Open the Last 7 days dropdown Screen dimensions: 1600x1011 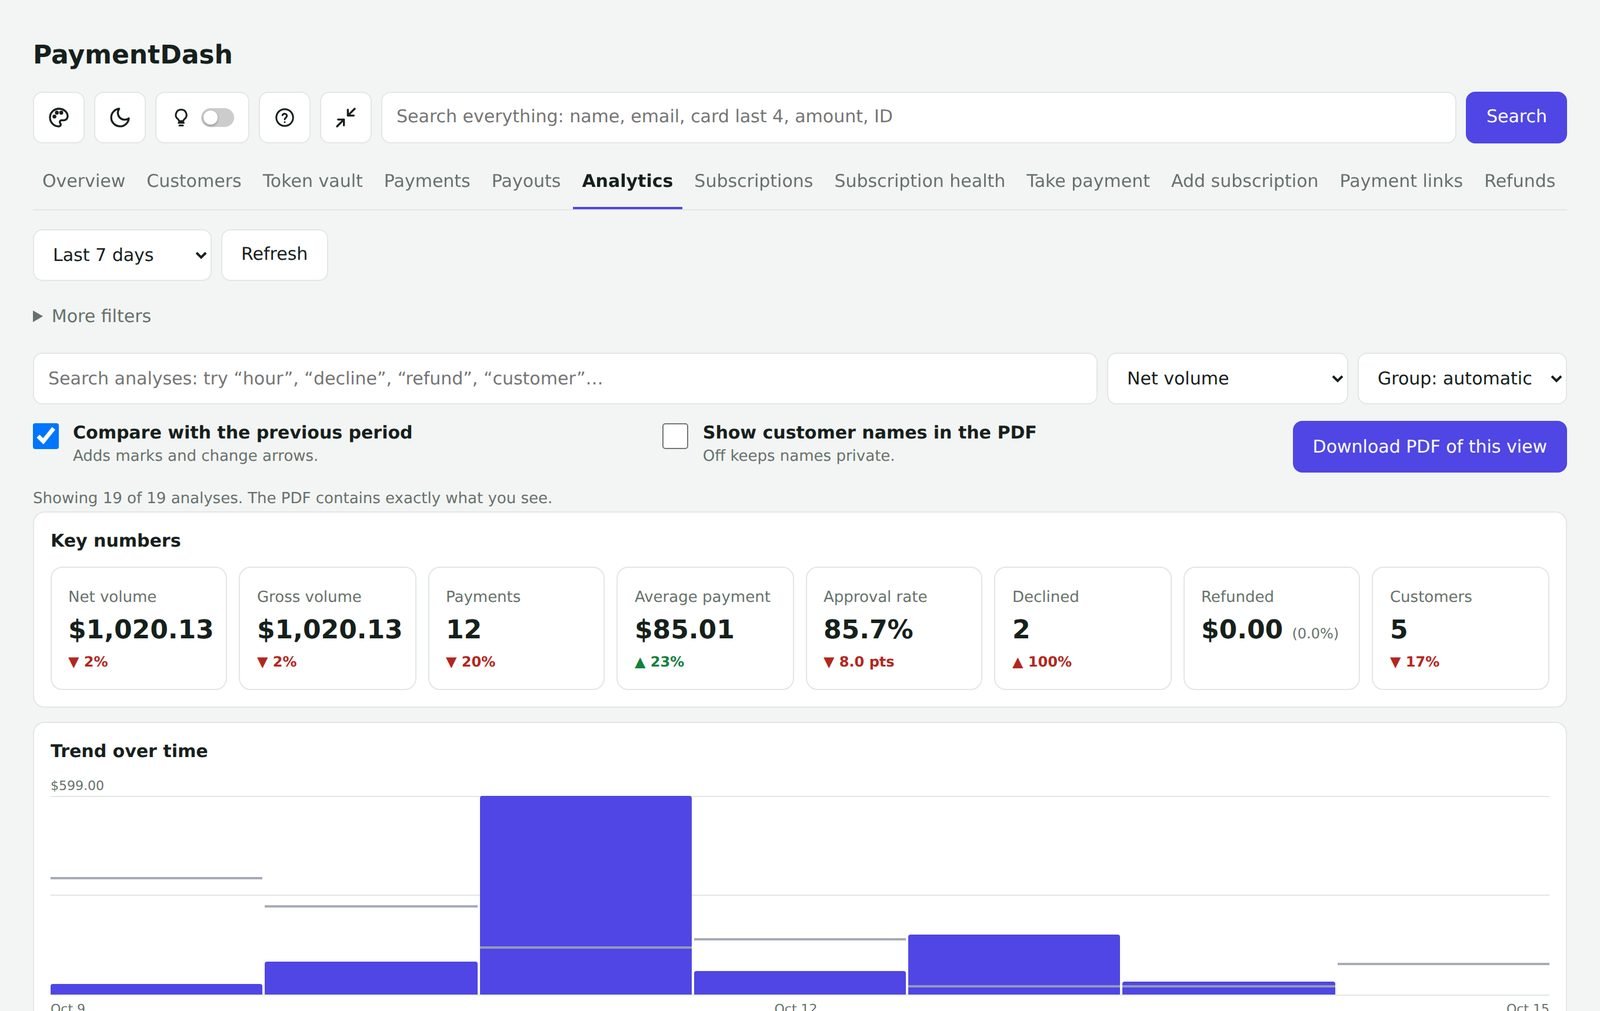click(x=122, y=255)
